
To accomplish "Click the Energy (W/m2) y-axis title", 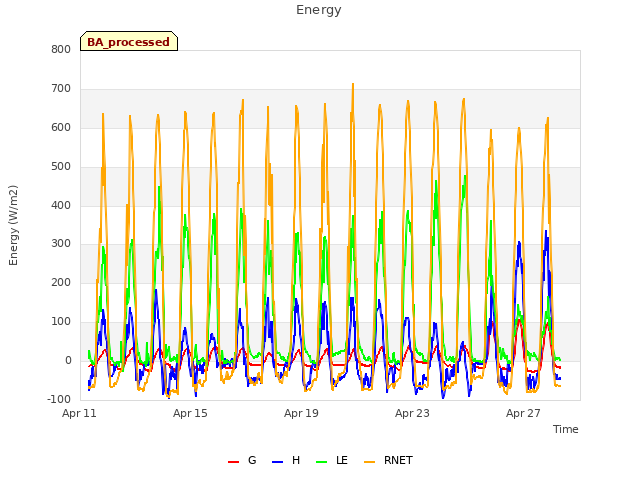I will pos(13,225).
